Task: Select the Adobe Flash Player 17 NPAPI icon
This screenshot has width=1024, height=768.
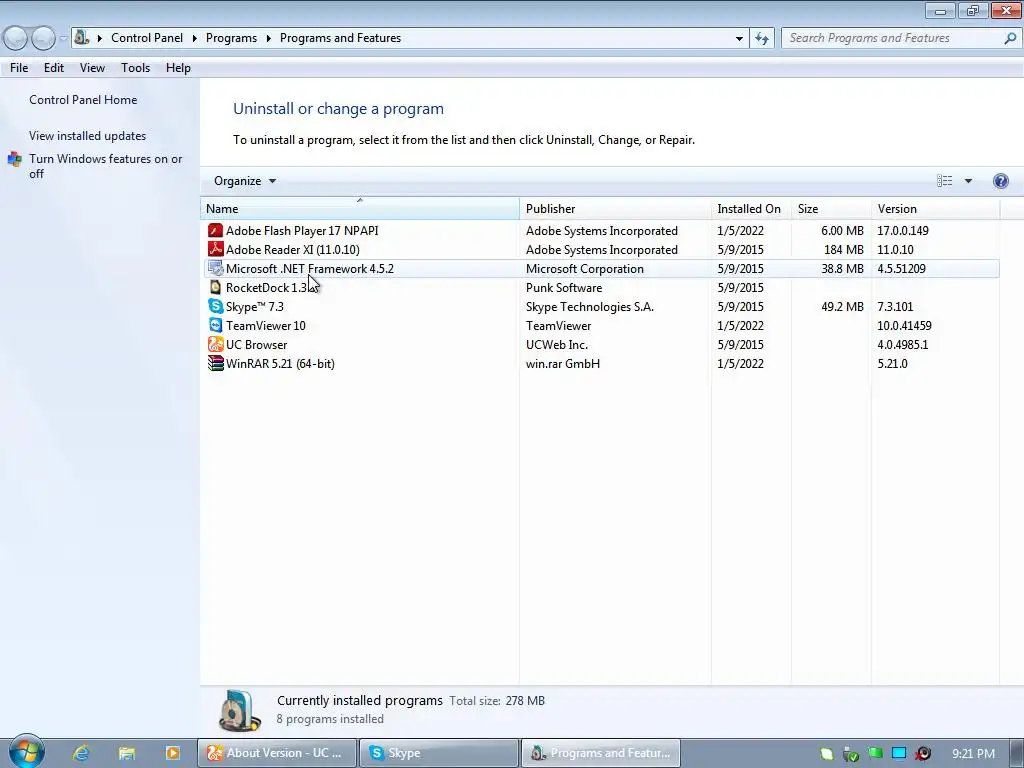Action: tap(215, 231)
